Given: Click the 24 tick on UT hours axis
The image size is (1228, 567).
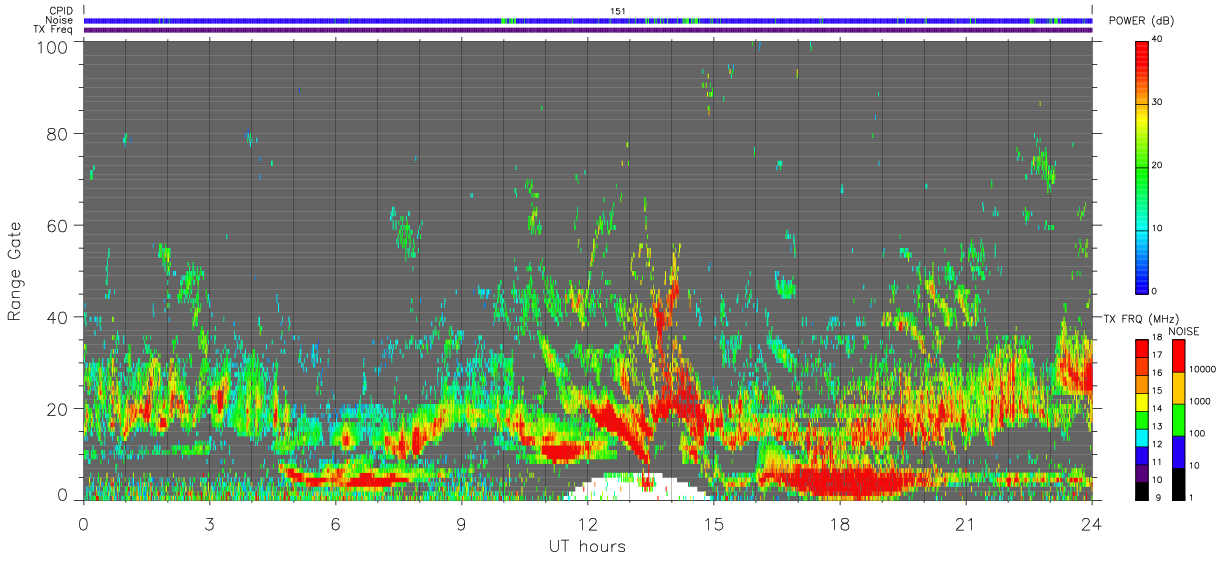Looking at the screenshot, I should [1092, 523].
